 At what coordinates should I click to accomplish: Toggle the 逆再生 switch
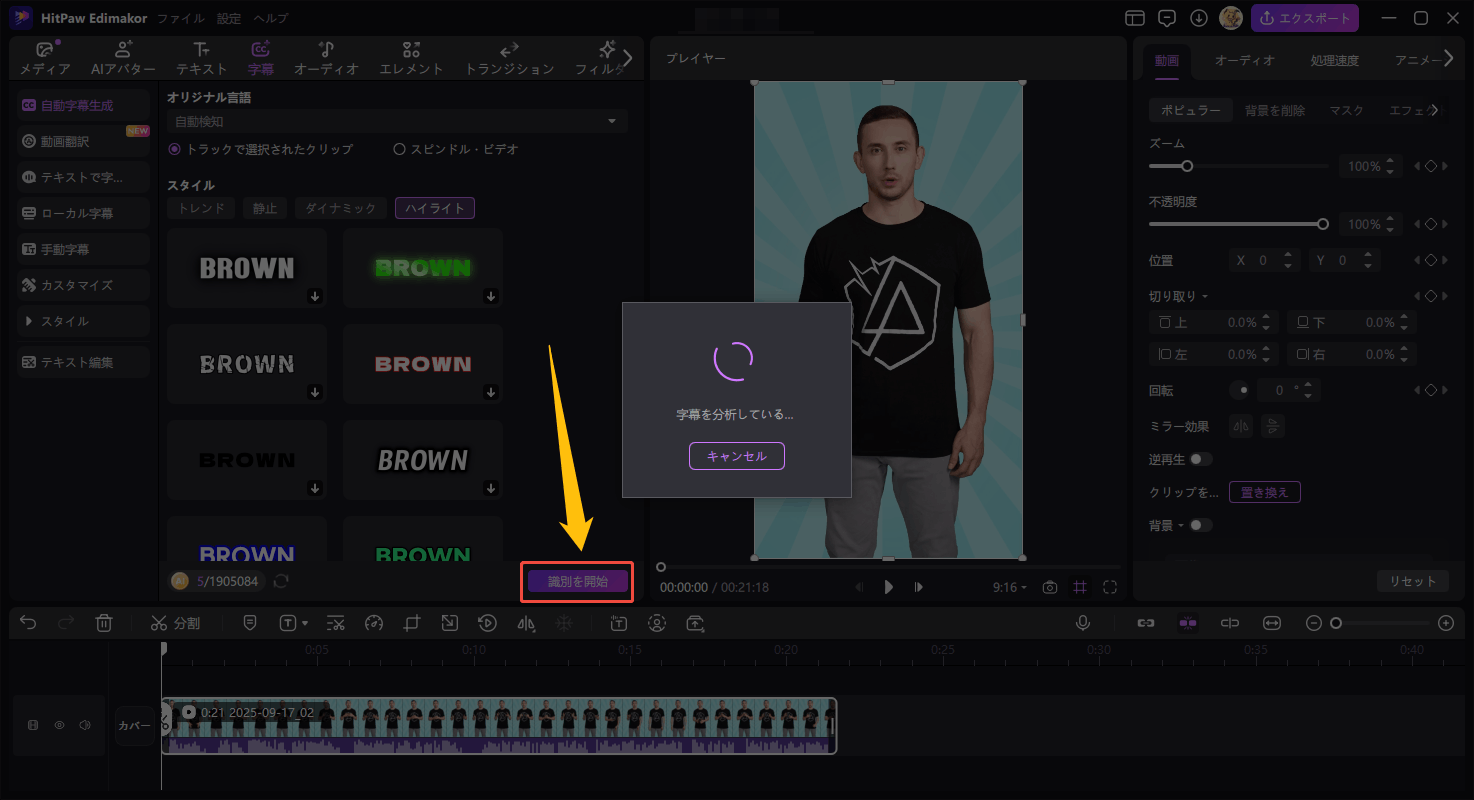click(1200, 459)
